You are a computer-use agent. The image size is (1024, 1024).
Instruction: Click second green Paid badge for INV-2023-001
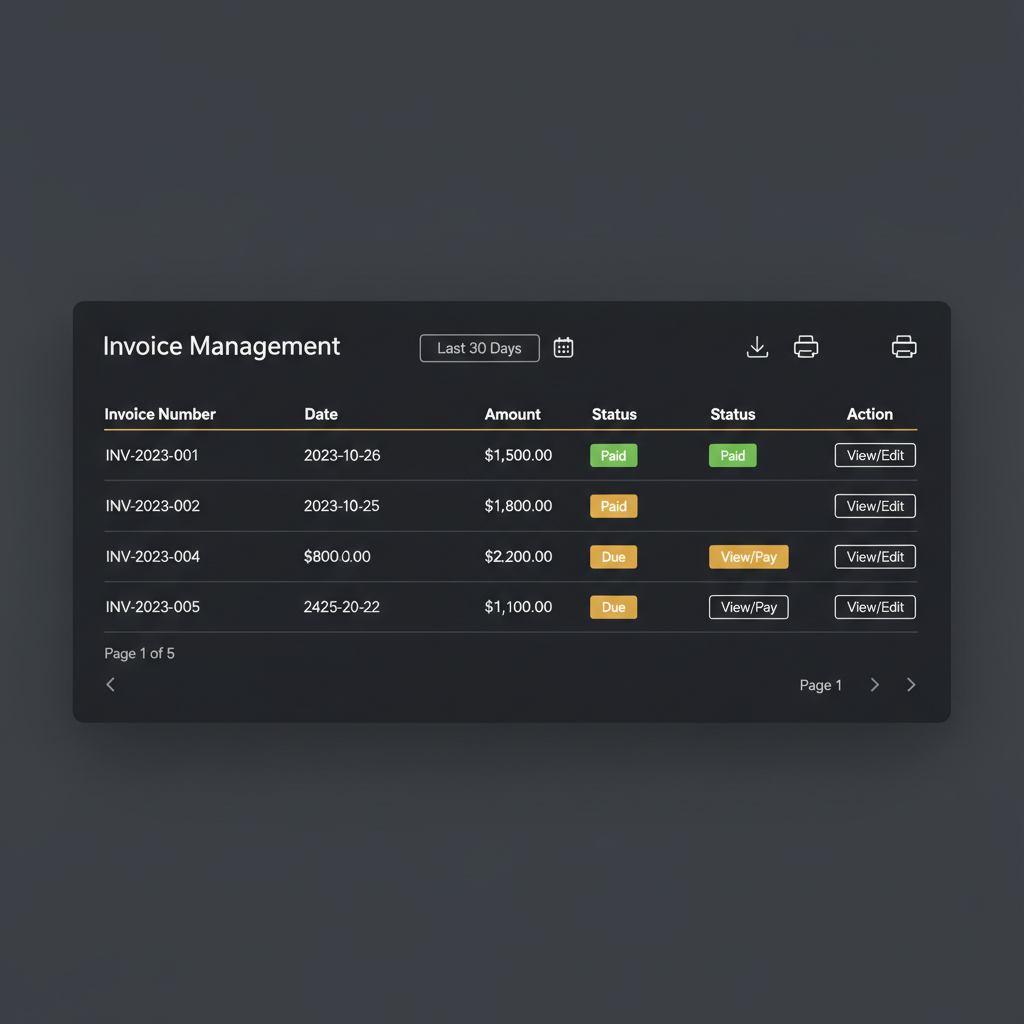point(733,455)
